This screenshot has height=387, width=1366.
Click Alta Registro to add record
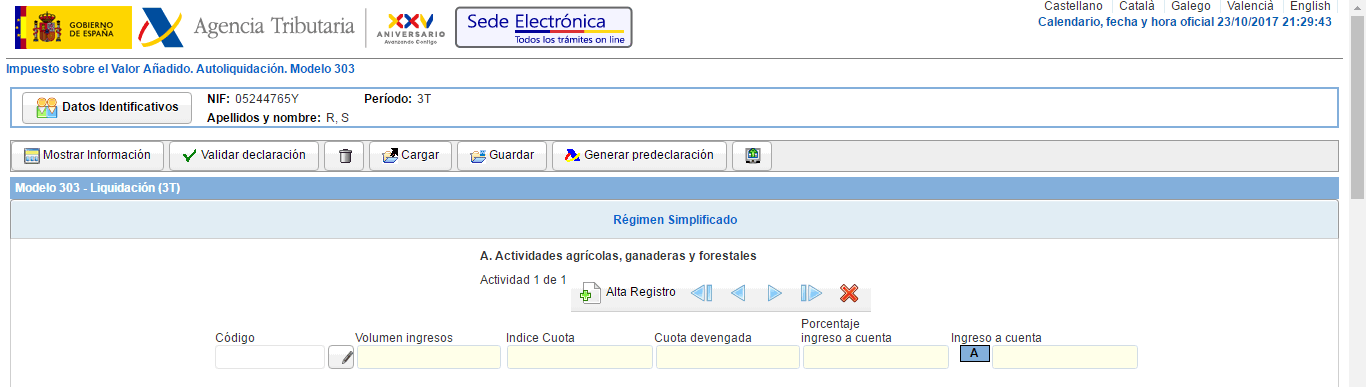(x=628, y=293)
